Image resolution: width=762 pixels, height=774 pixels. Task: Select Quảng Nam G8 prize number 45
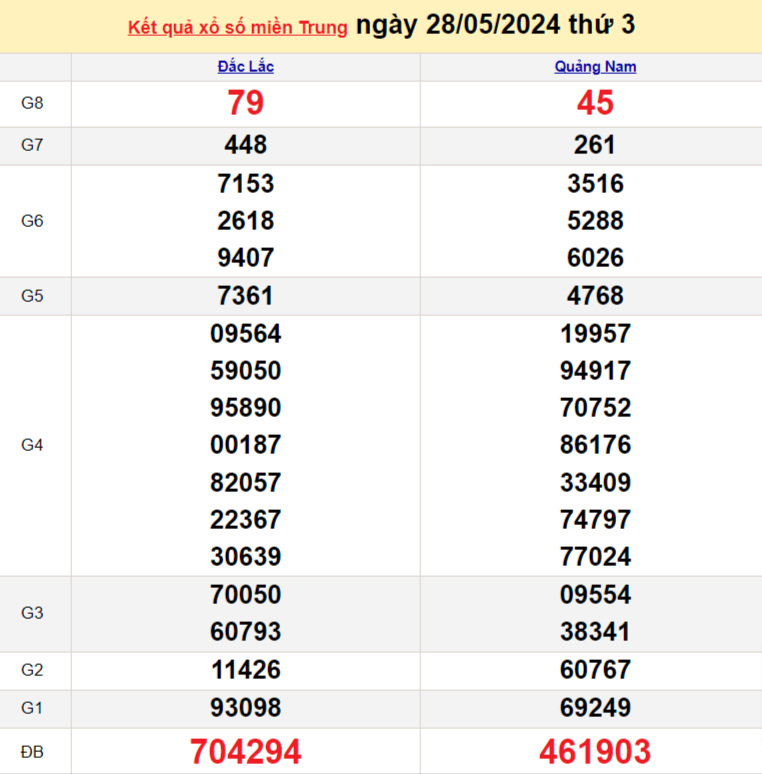[x=595, y=103]
